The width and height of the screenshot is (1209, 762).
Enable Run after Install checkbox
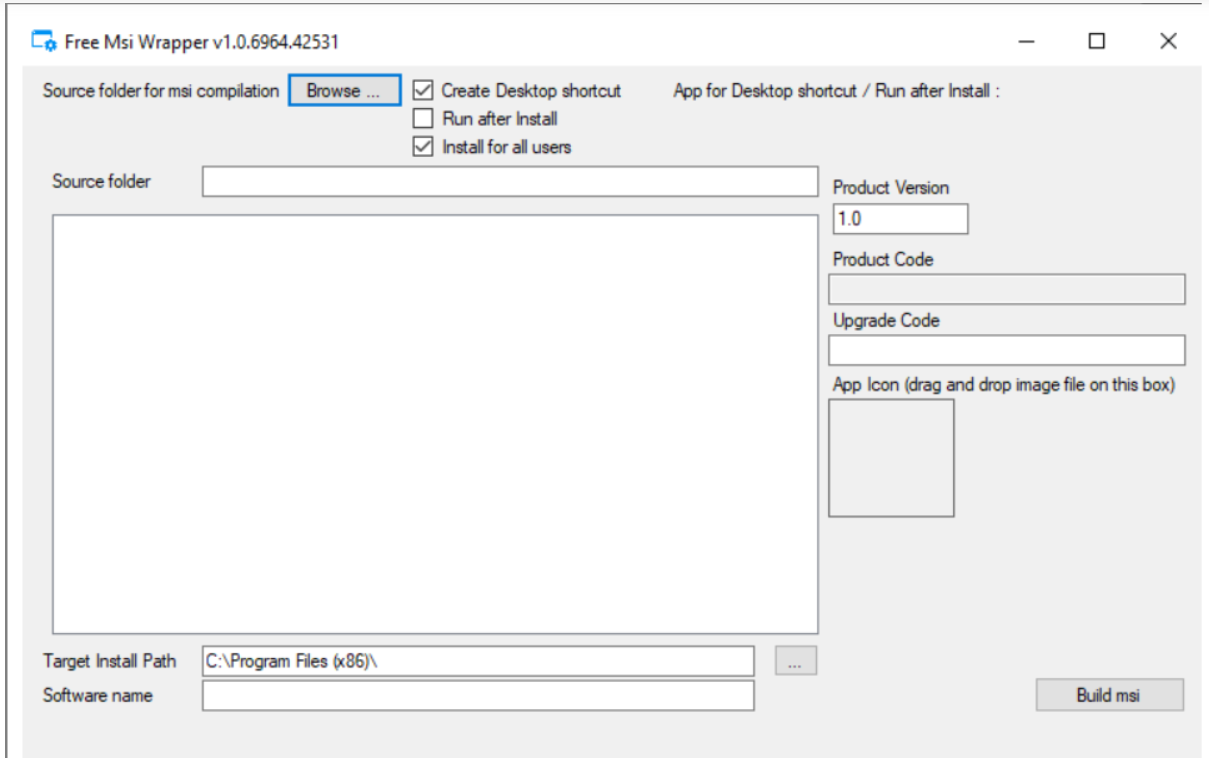point(423,118)
